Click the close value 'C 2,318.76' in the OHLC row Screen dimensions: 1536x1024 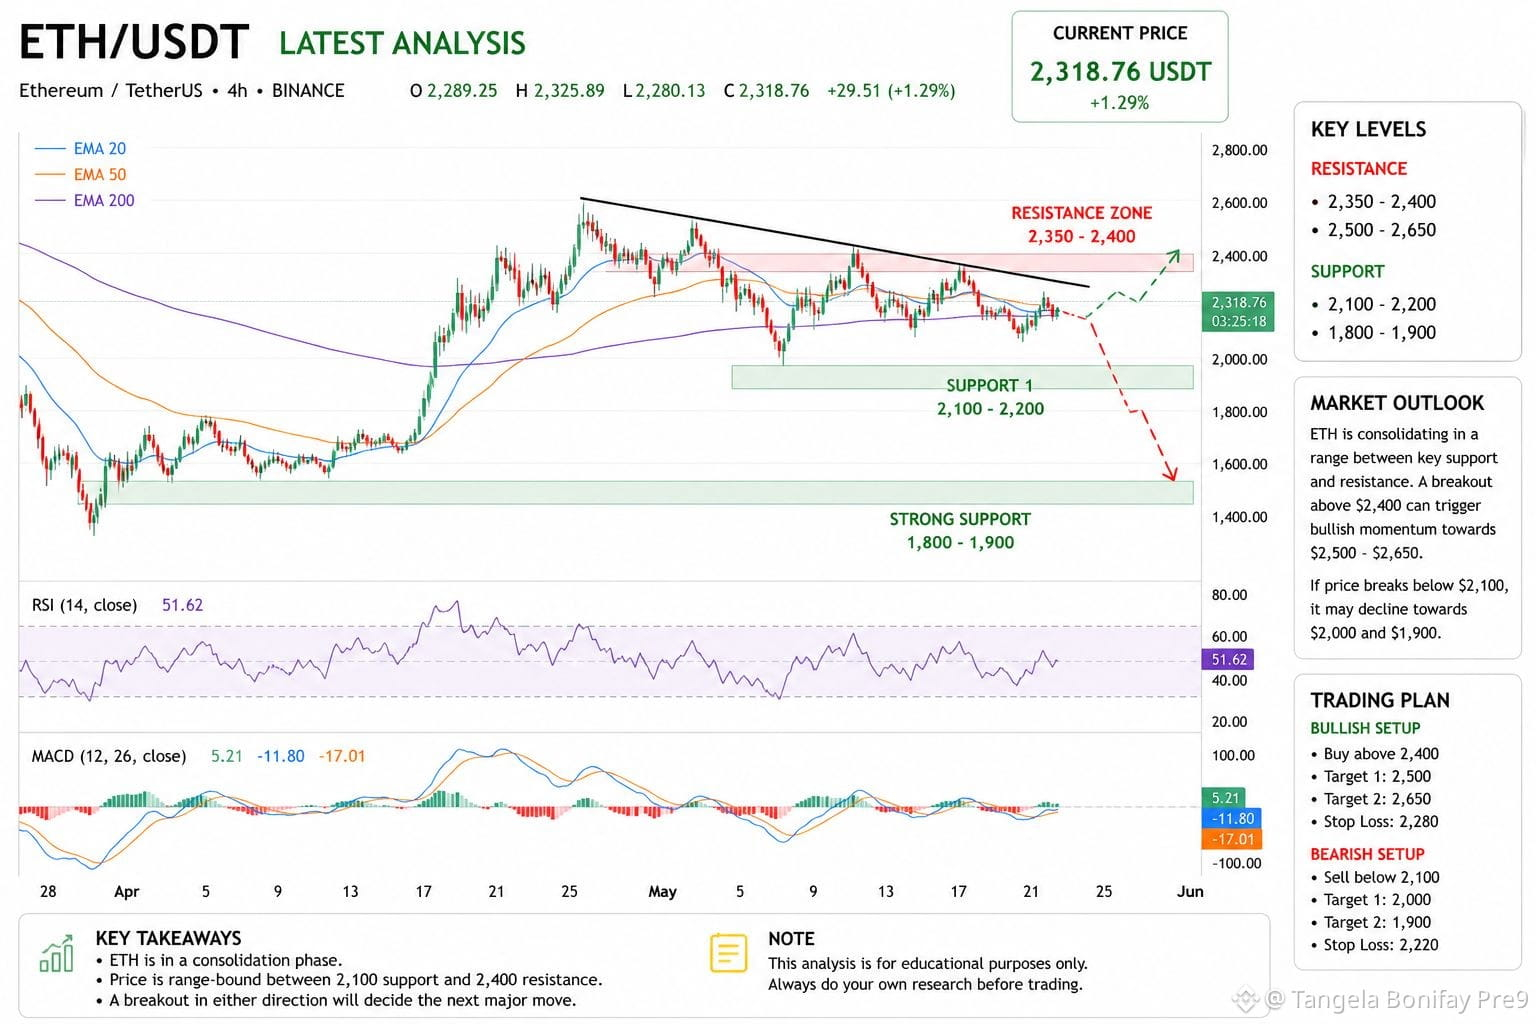pos(767,91)
